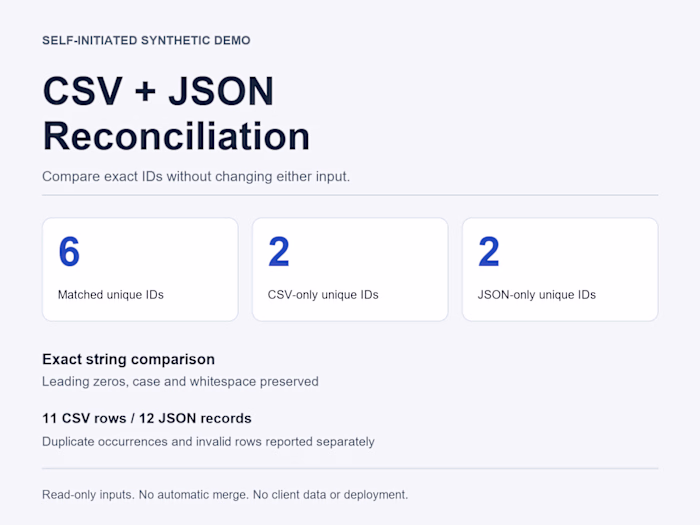Click the number 2 above CSV-only label
Screen dimensions: 700x525
(279, 252)
